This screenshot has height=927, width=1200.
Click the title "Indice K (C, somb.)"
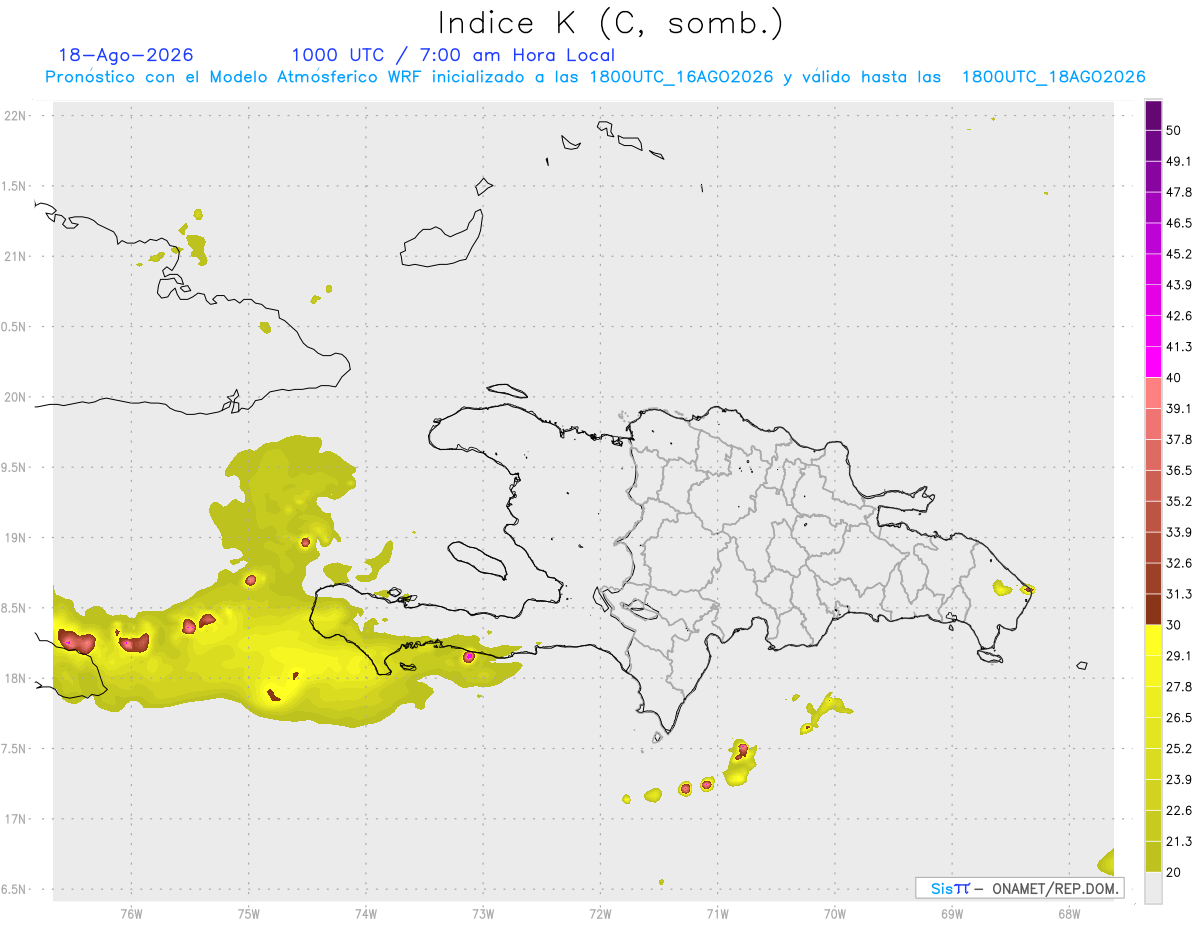611,23
